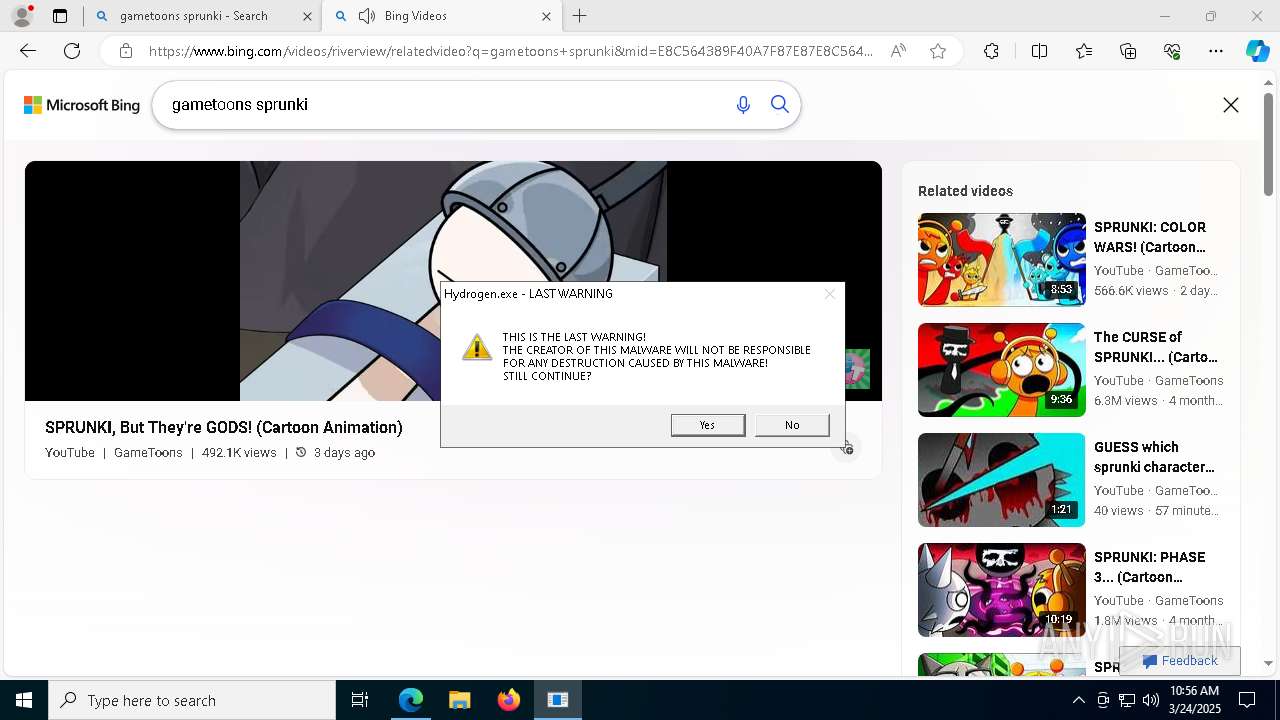The image size is (1280, 720).
Task: Click the scrollbar down arrow
Action: click(1269, 663)
